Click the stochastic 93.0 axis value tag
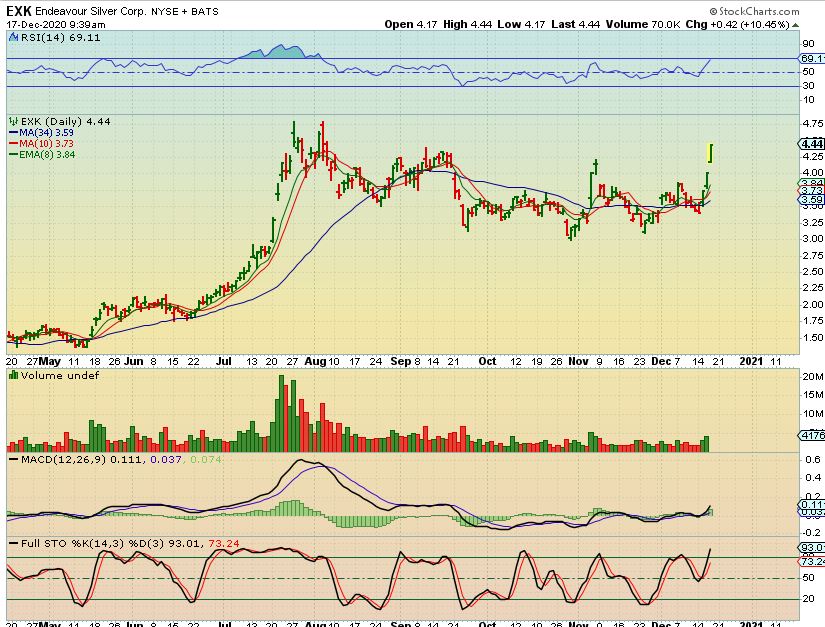Screen dimensions: 825x627 coord(811,548)
